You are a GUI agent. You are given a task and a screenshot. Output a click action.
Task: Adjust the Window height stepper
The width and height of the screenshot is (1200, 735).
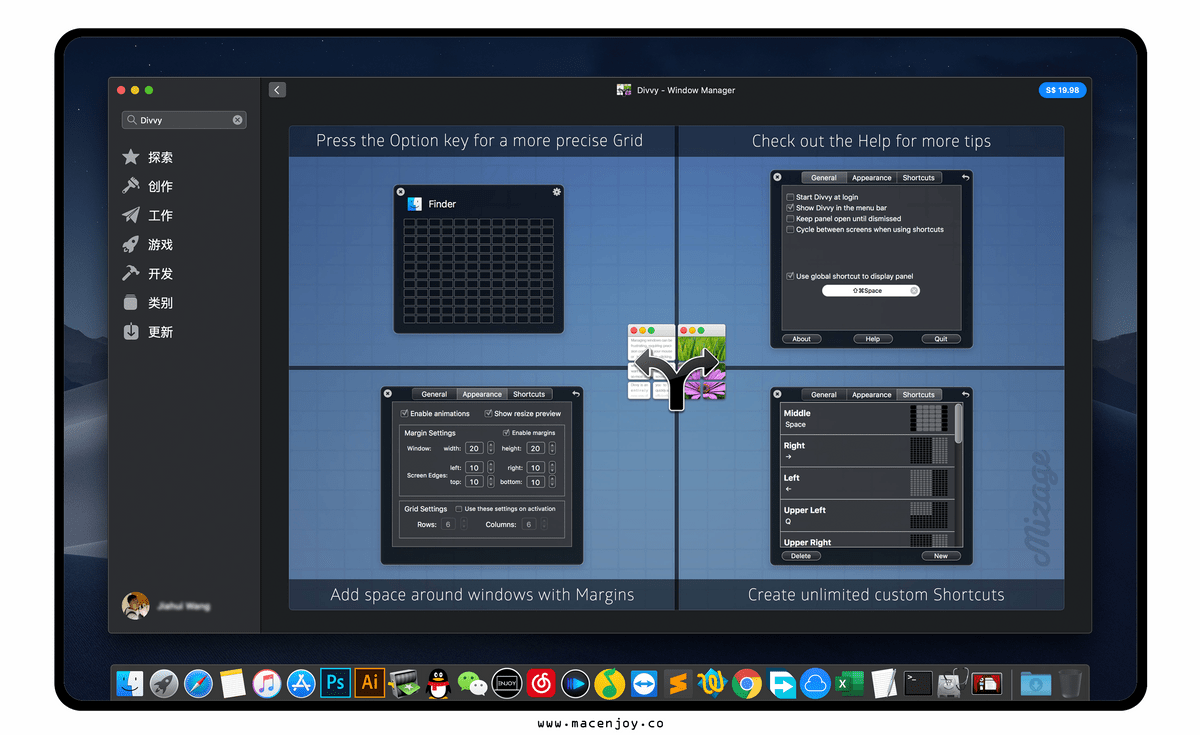[x=552, y=448]
